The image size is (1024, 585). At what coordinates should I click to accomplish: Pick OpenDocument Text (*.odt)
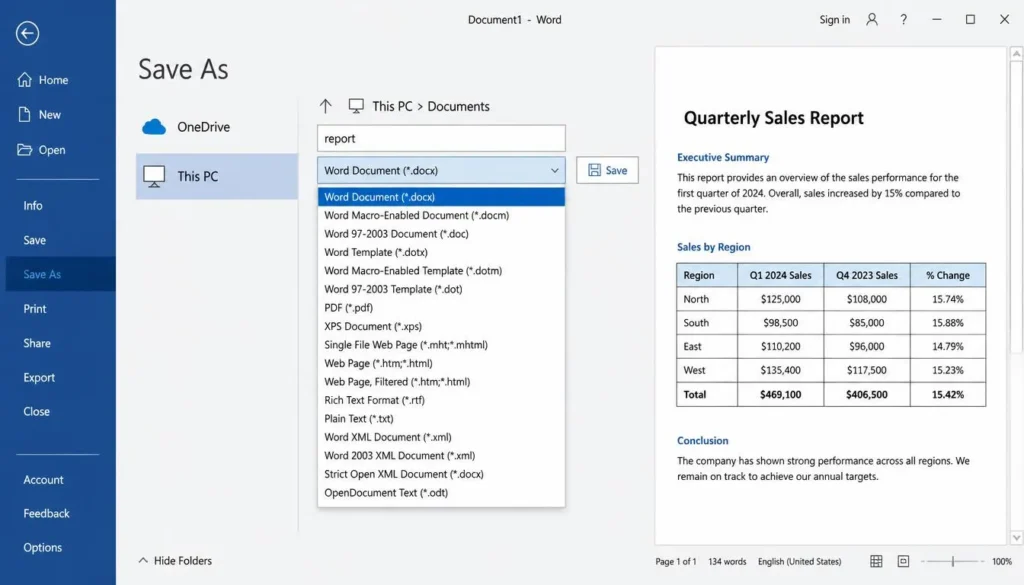[x=441, y=492]
